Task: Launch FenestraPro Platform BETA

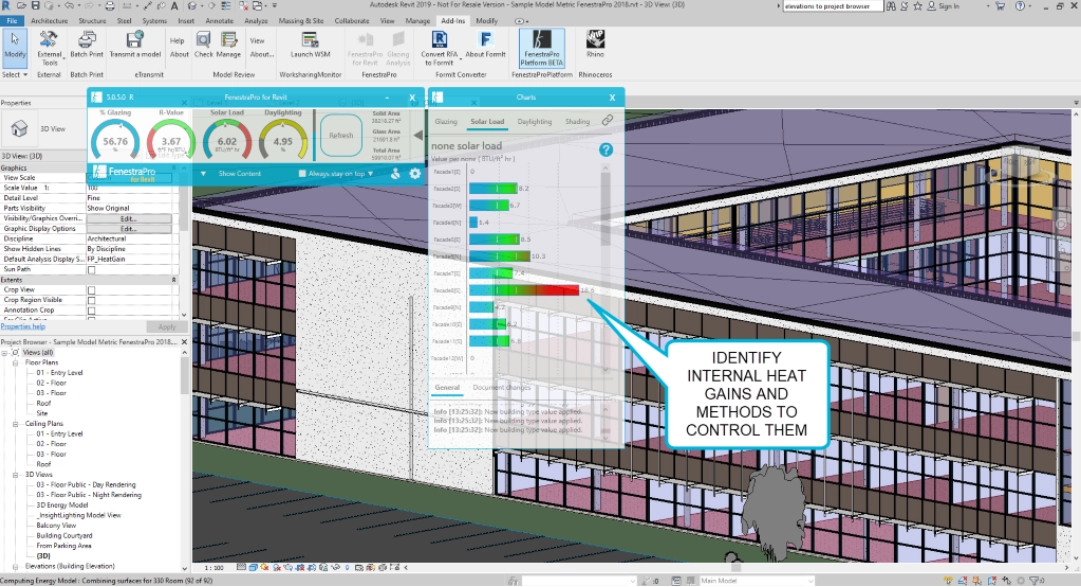Action: (541, 48)
